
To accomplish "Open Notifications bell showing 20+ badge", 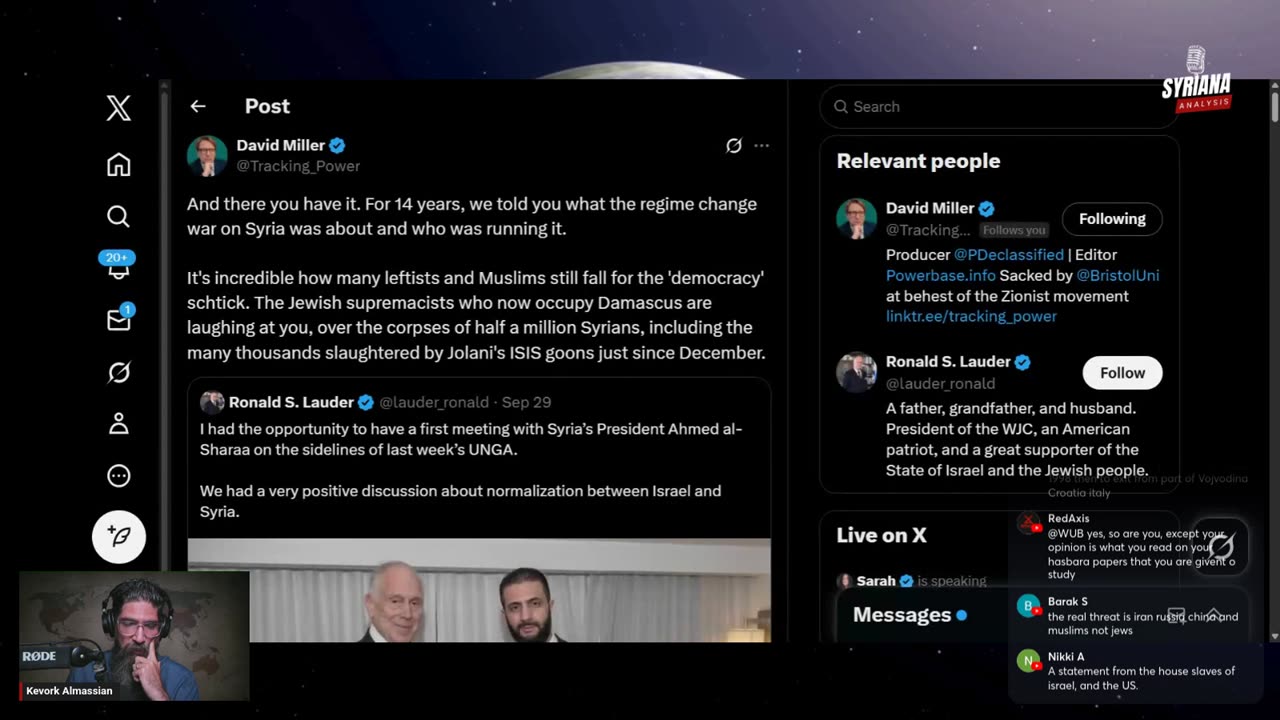I will pos(118,266).
